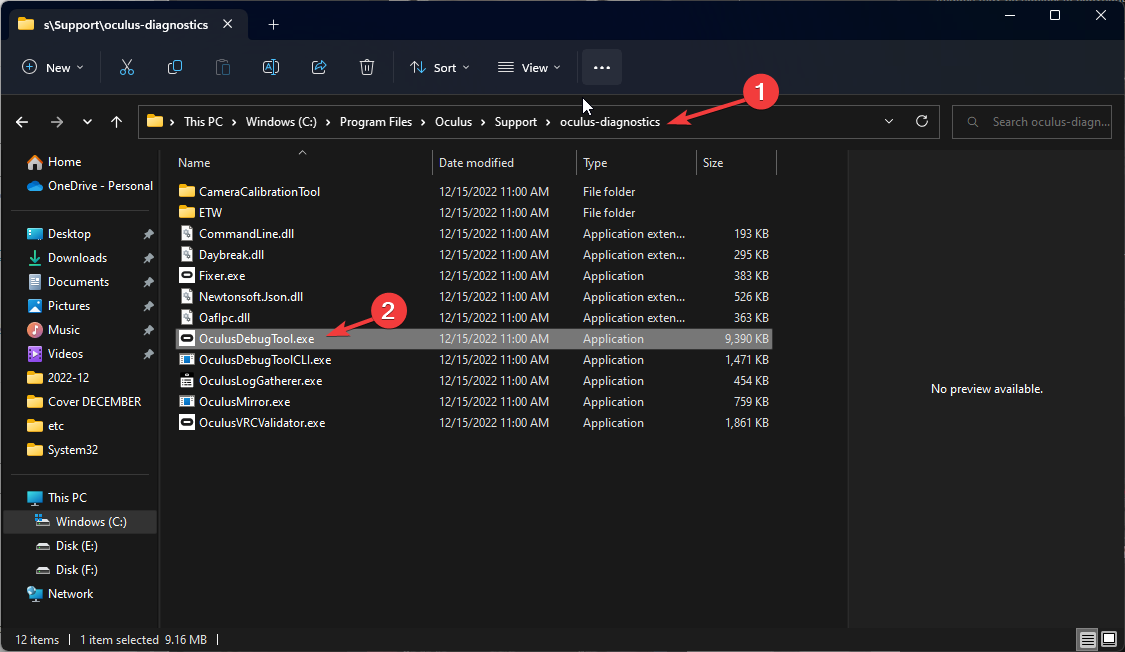The height and width of the screenshot is (652, 1125).
Task: Select the Fixer.exe file icon
Action: click(x=187, y=275)
